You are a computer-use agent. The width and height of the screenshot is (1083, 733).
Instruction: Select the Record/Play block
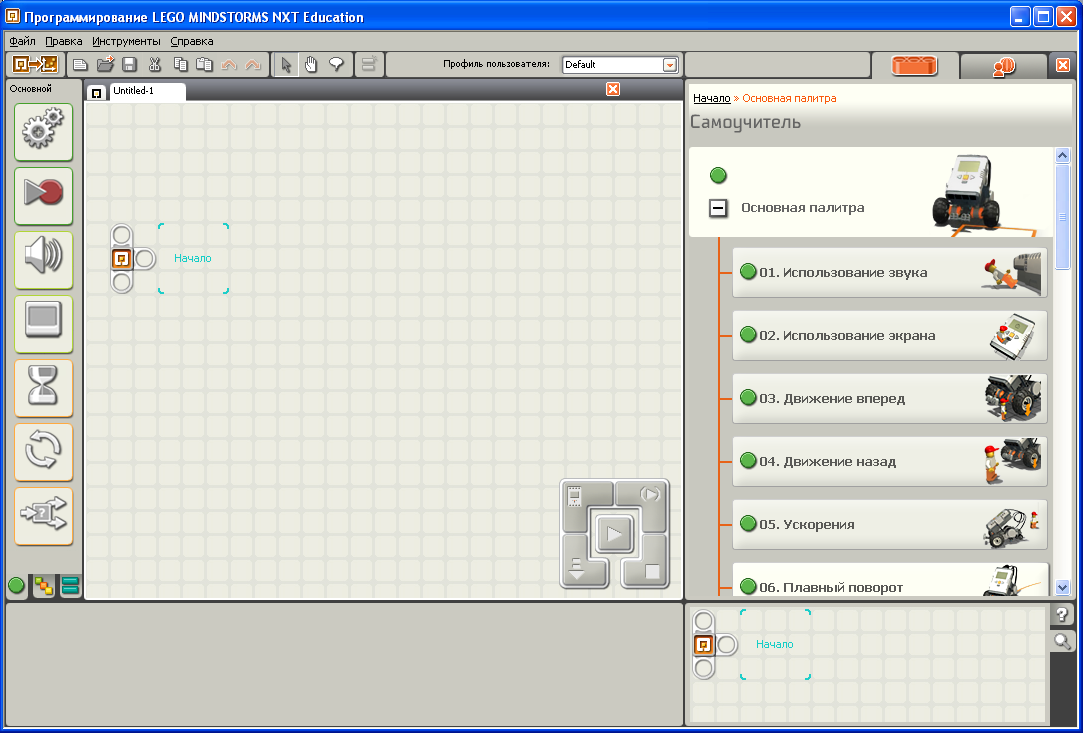[x=44, y=196]
